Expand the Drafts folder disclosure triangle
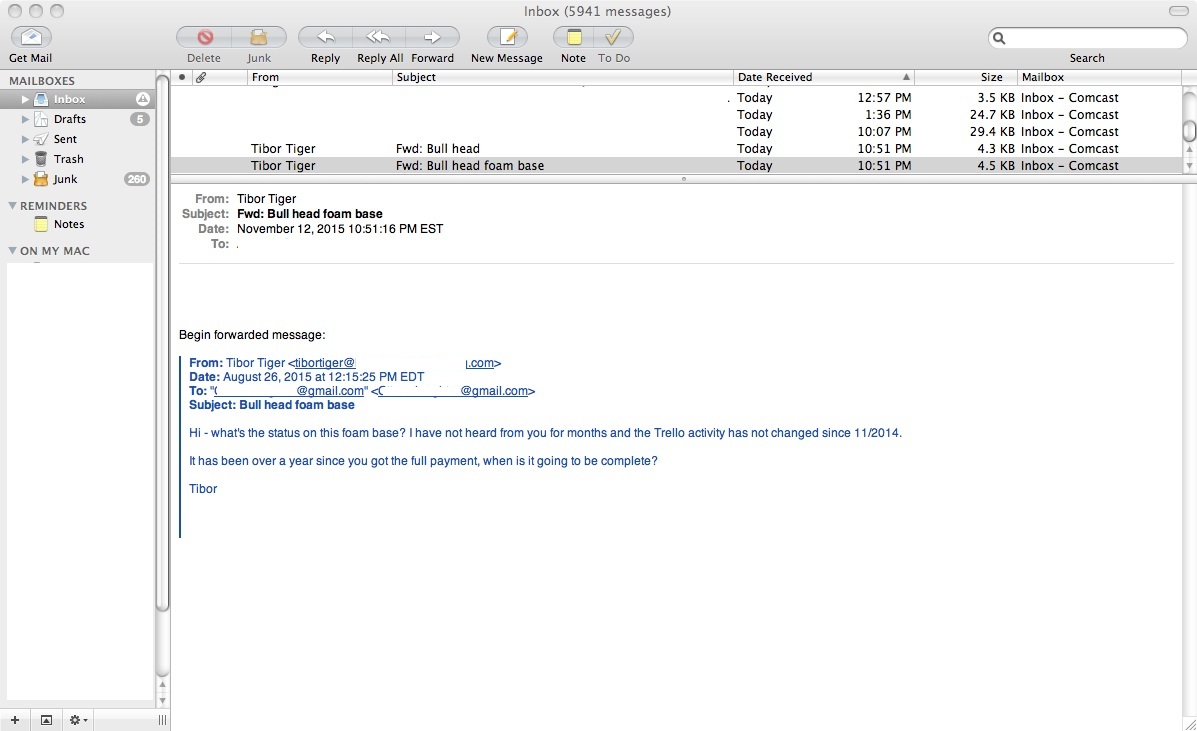Screen dimensions: 1197x731 pos(26,119)
